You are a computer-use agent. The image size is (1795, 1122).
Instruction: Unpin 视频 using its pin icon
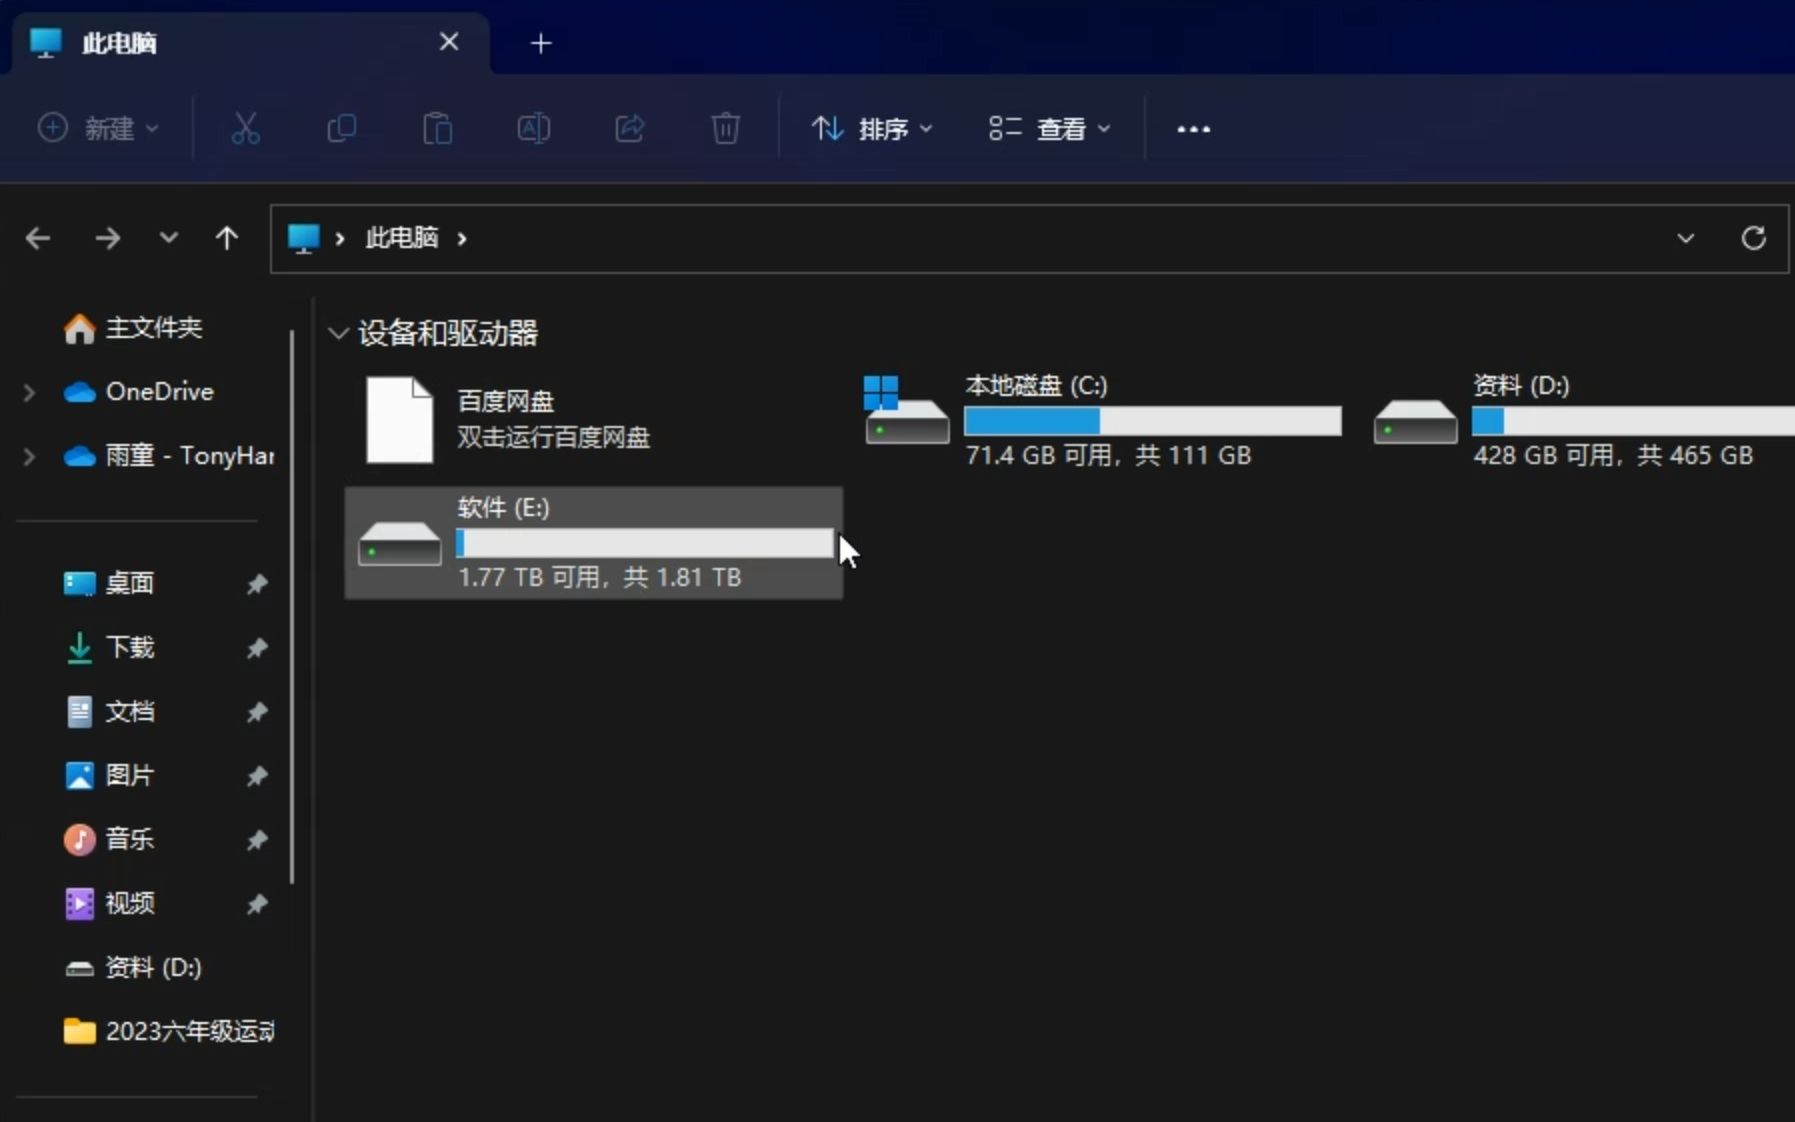[257, 904]
